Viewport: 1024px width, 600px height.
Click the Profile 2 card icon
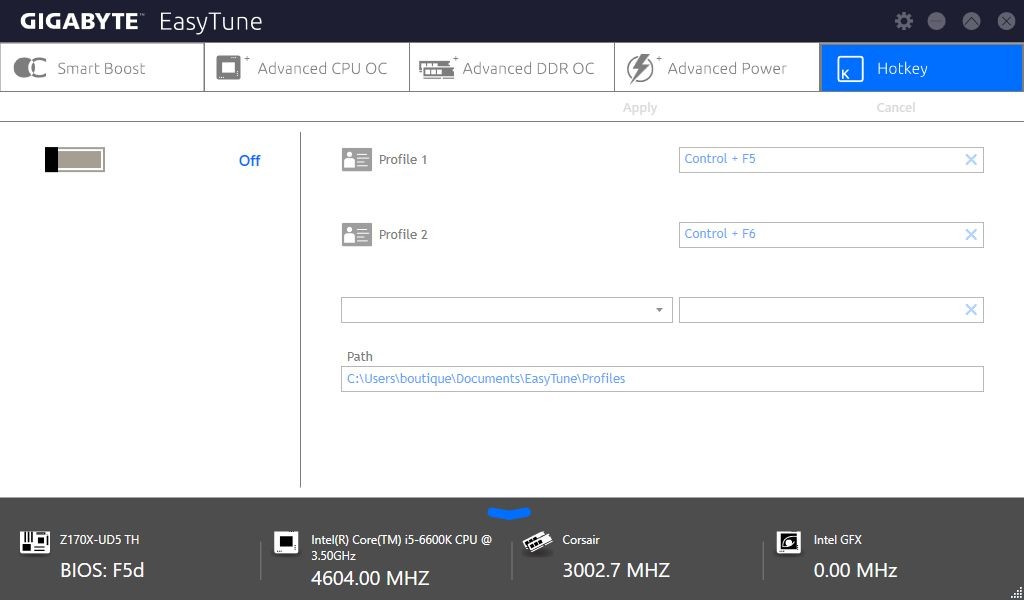(x=357, y=234)
